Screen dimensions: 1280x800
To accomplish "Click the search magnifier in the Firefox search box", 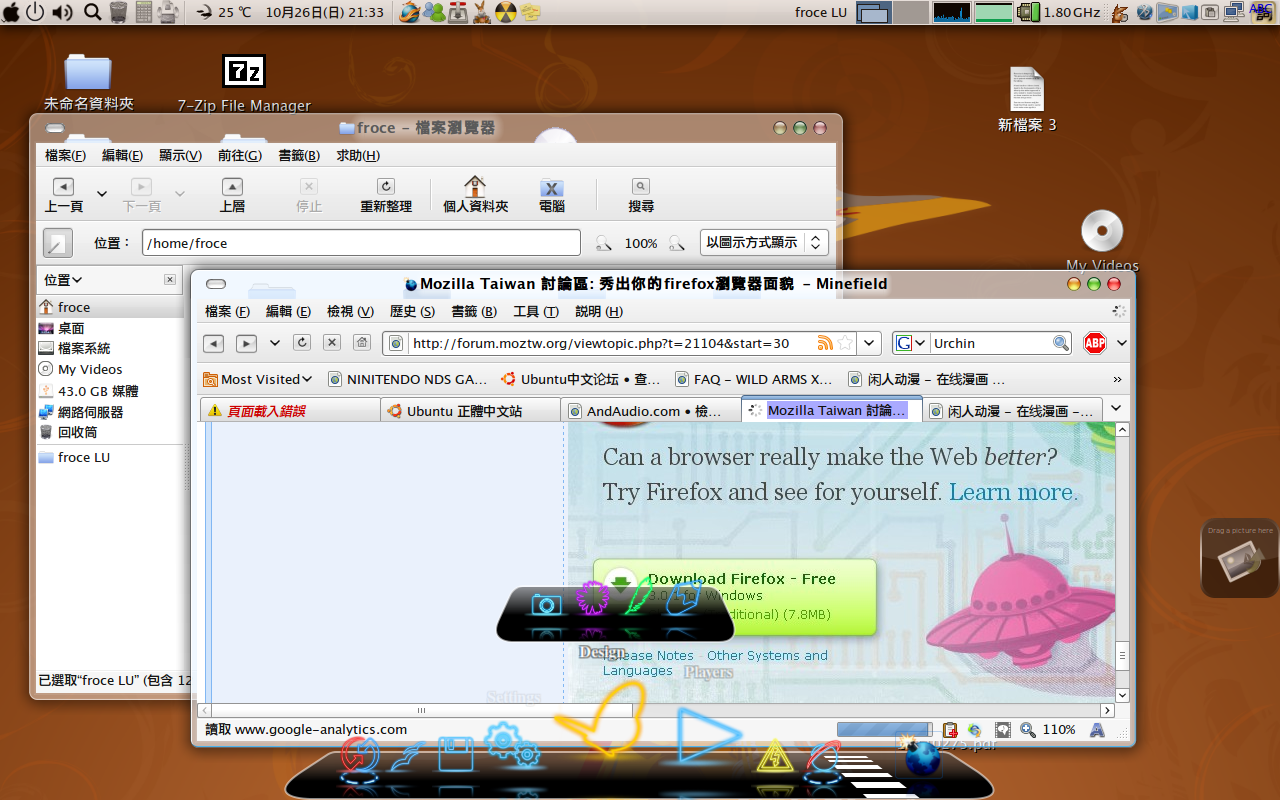I will (1061, 343).
